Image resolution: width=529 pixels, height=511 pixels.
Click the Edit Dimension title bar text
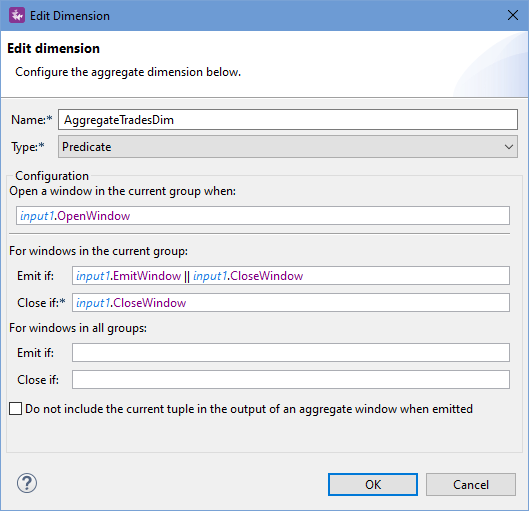tap(70, 16)
